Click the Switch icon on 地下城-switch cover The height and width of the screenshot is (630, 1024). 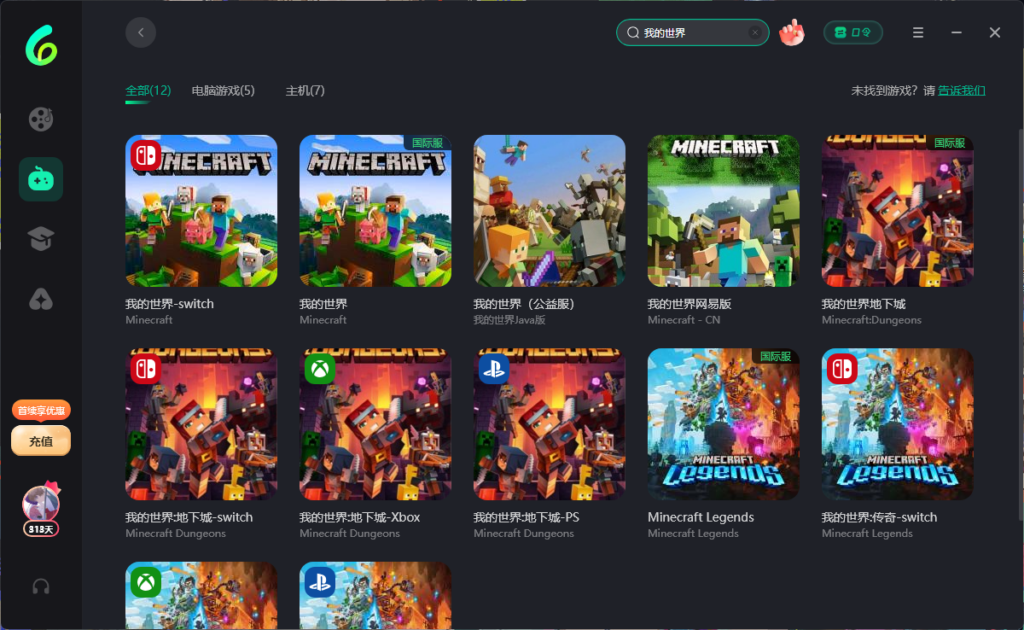pyautogui.click(x=146, y=369)
